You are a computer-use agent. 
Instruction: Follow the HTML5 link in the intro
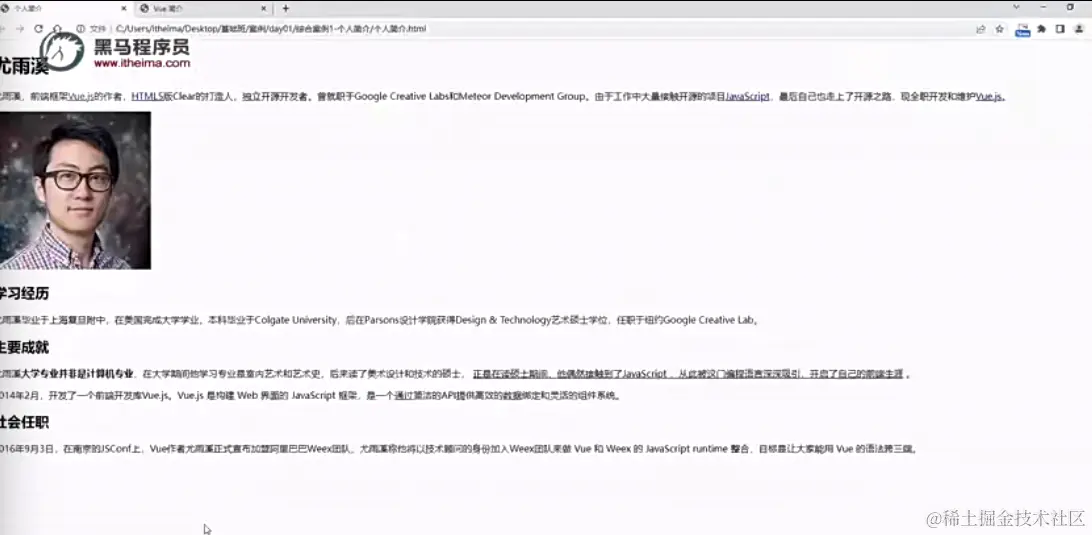coord(147,97)
